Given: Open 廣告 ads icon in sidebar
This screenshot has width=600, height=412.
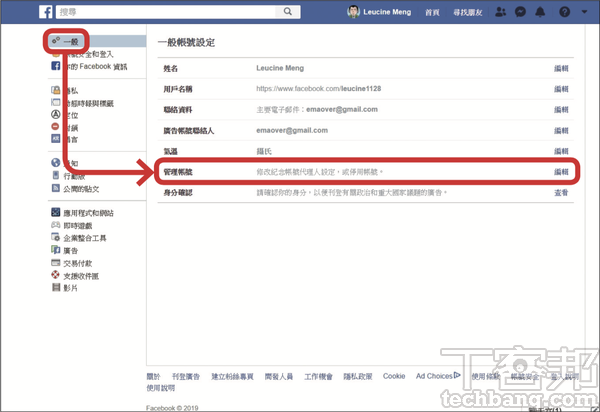Looking at the screenshot, I should [x=56, y=250].
